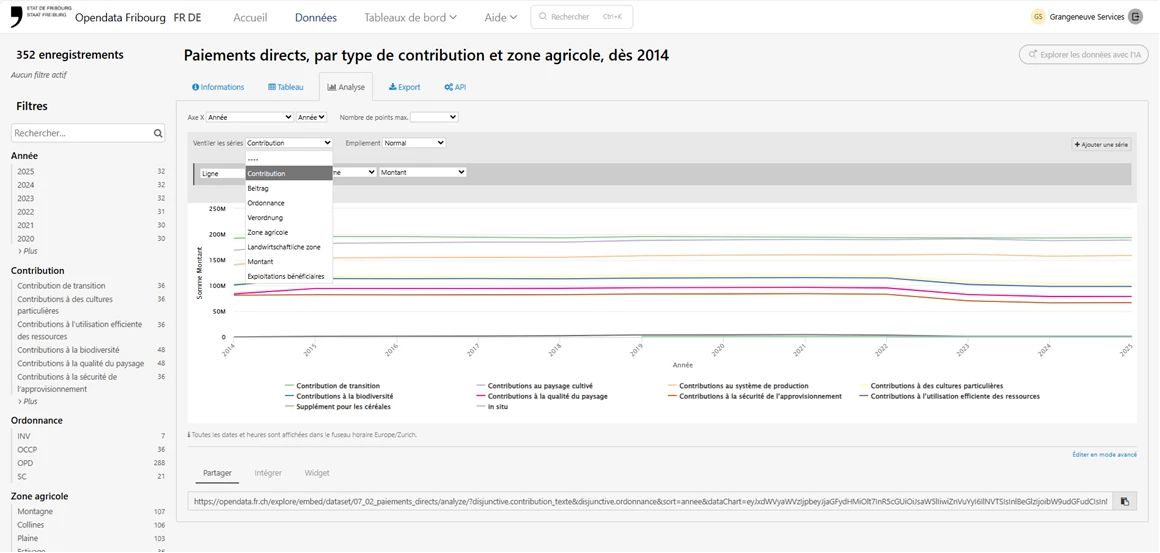
Task: Open the Informations tab
Action: coord(218,87)
